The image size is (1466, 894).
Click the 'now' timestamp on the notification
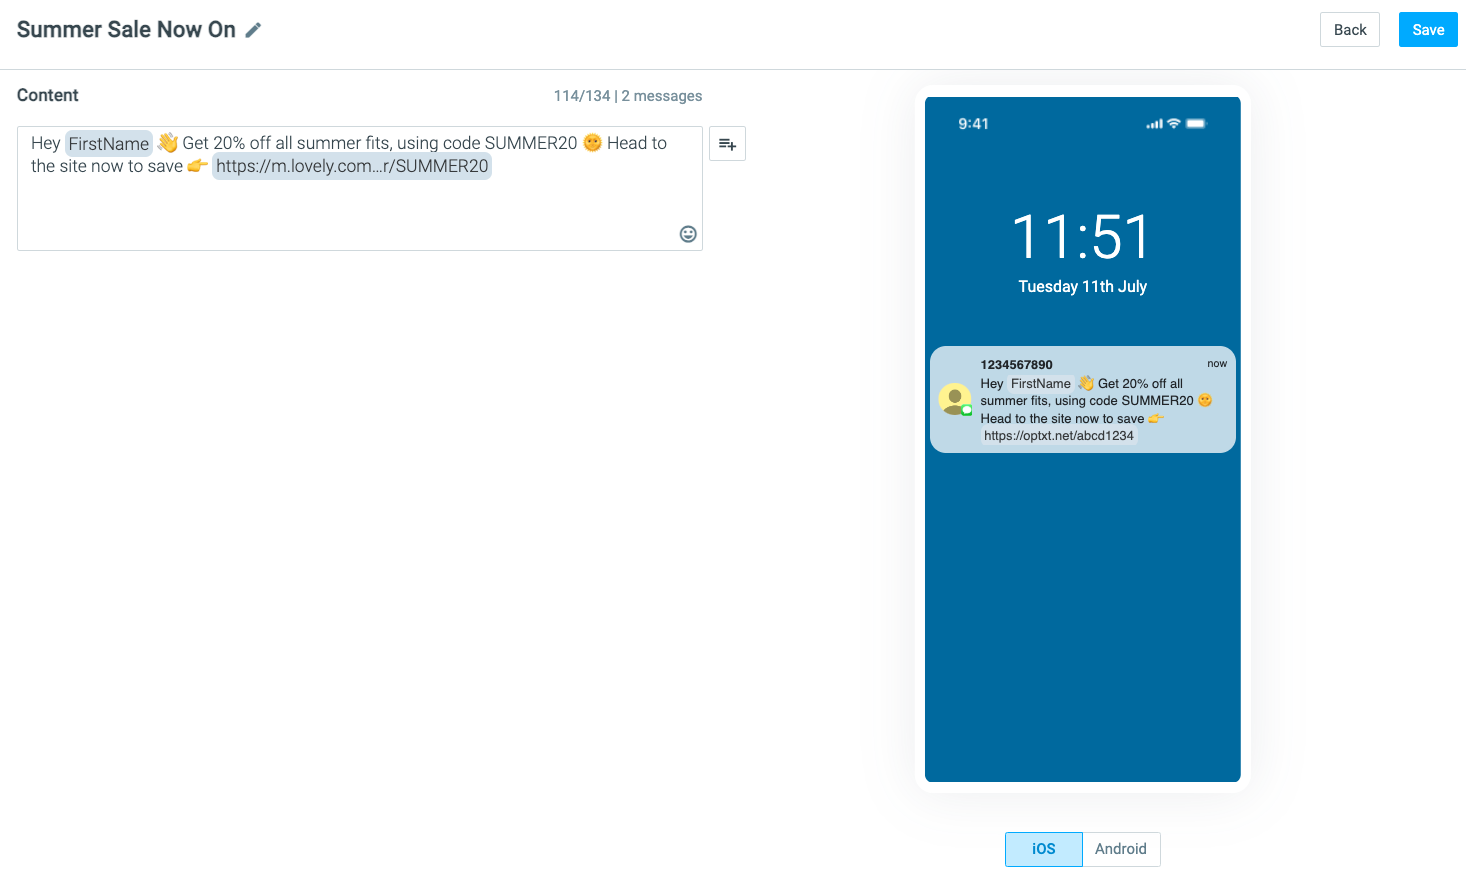pos(1217,364)
